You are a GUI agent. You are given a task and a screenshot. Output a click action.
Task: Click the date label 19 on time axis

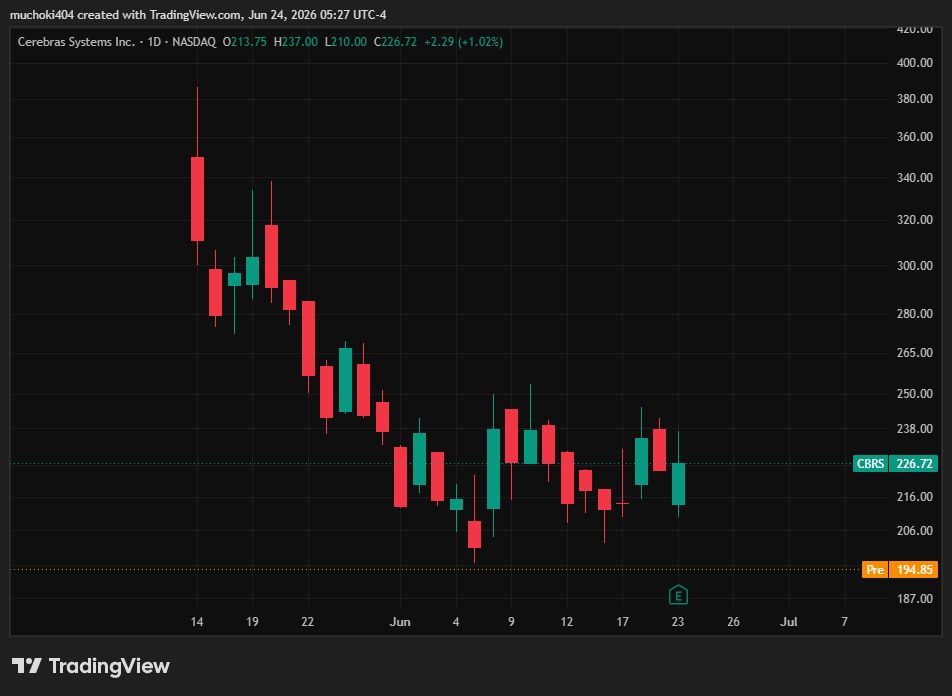252,621
